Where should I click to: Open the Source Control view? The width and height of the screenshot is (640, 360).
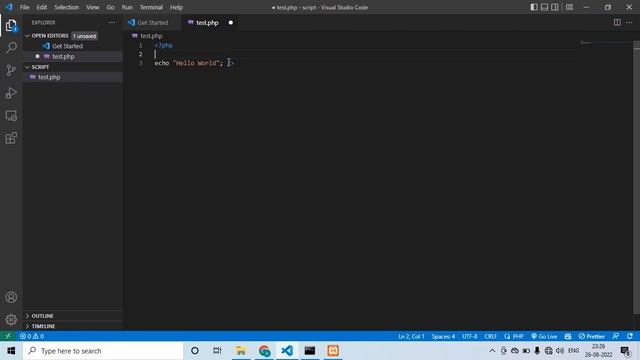[x=11, y=70]
